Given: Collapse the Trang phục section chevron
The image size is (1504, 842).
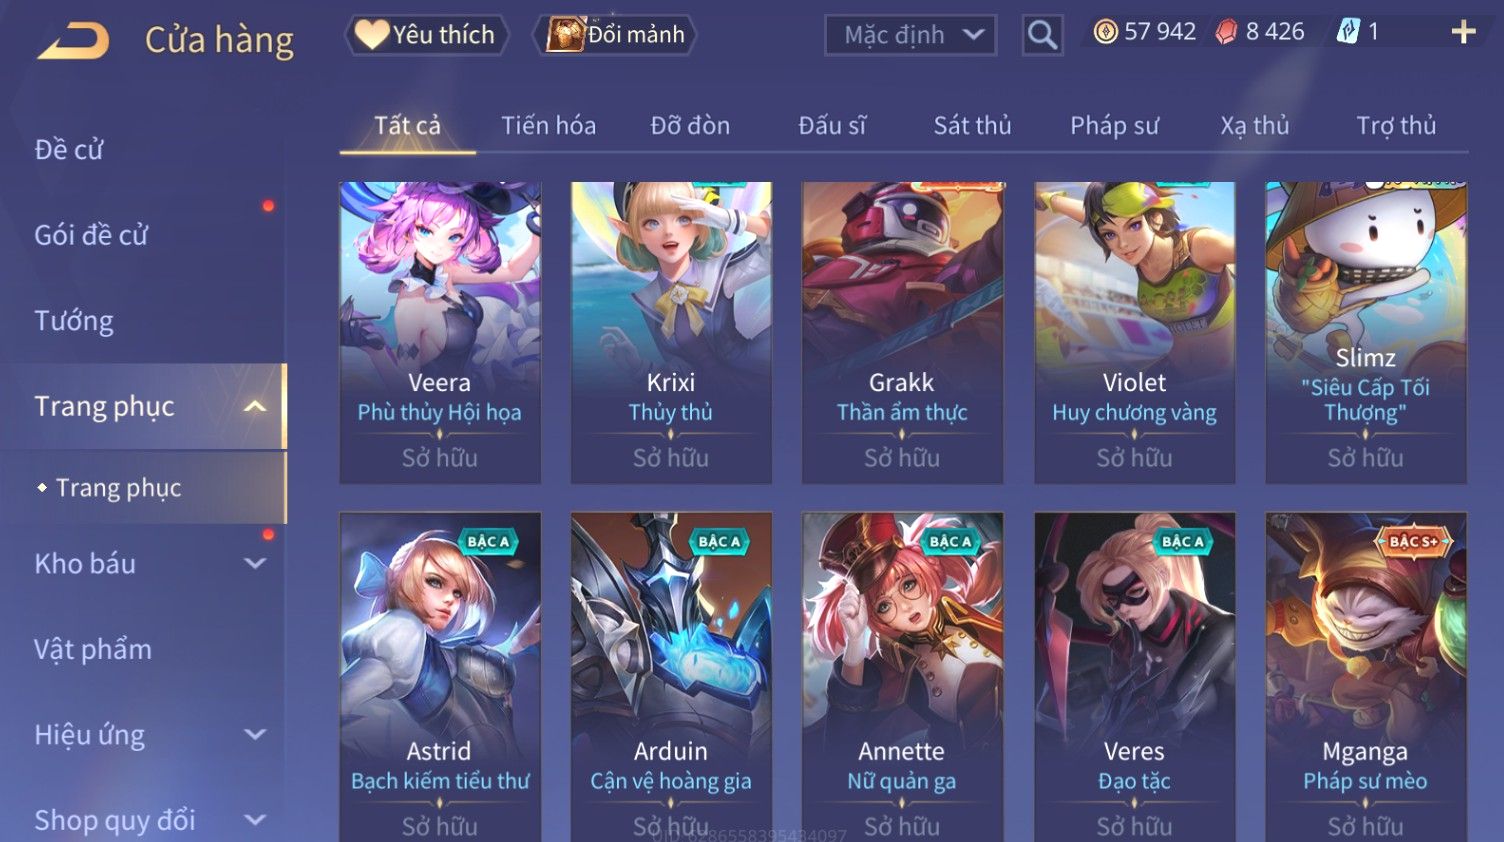Looking at the screenshot, I should tap(255, 406).
